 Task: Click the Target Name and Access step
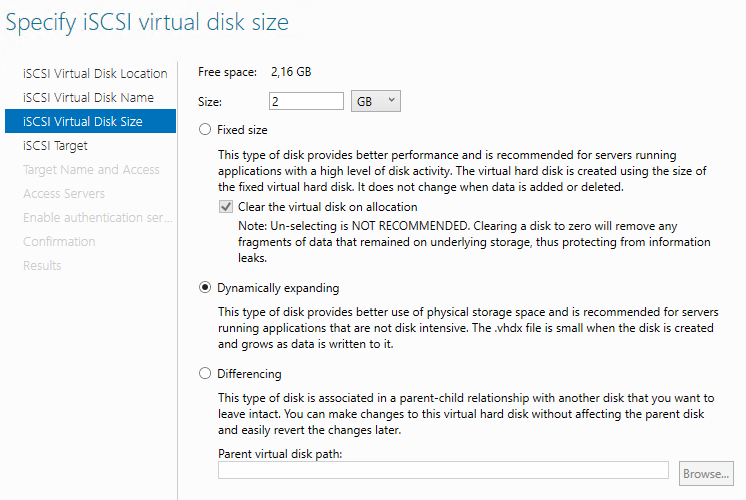point(91,170)
